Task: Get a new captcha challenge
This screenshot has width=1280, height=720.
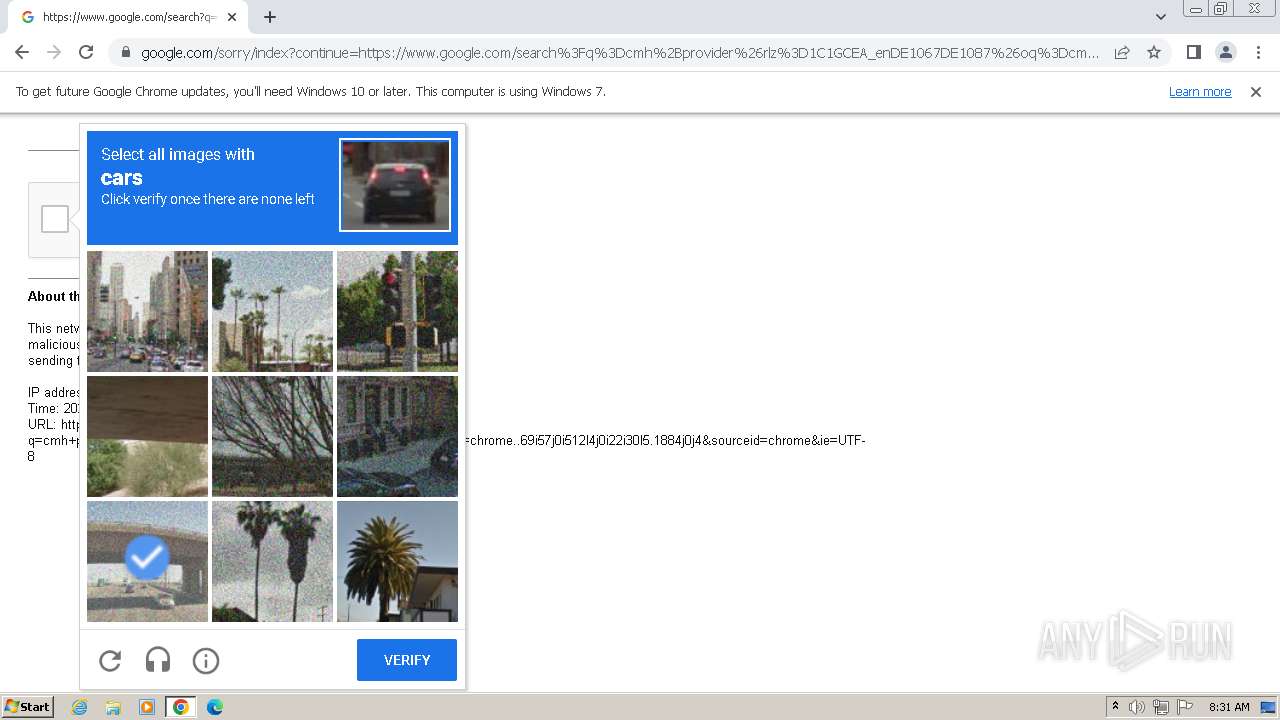Action: [110, 660]
